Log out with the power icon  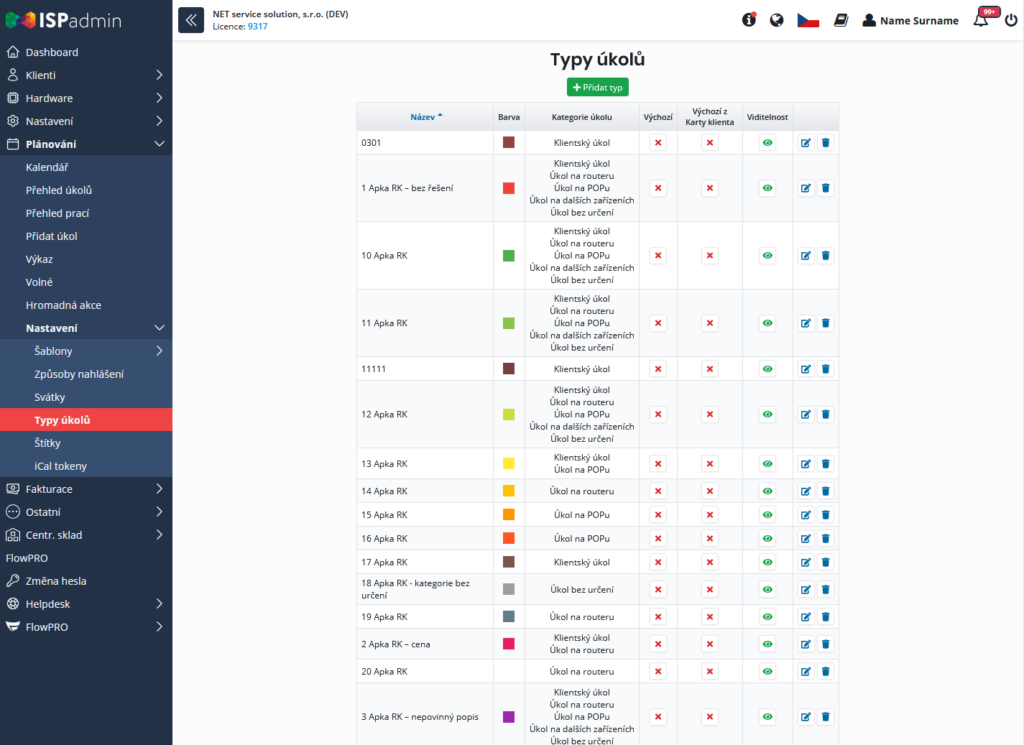(x=1010, y=20)
